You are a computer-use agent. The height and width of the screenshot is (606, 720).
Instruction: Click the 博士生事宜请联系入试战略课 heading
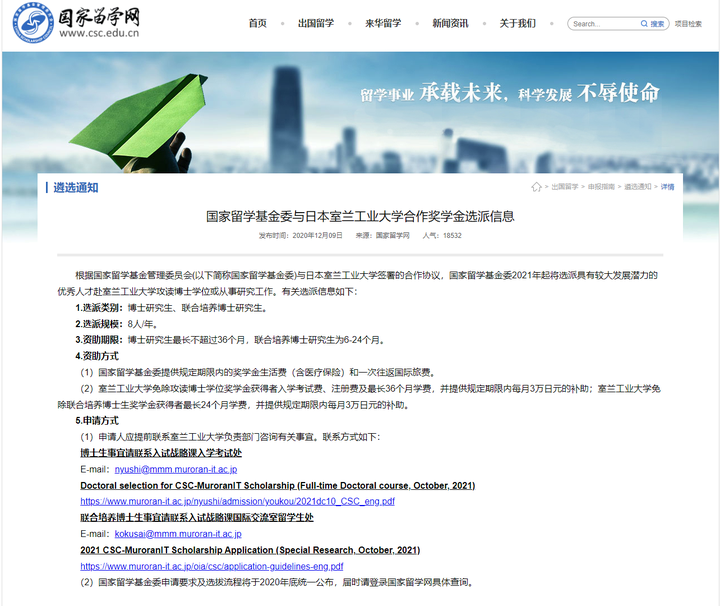coord(161,453)
